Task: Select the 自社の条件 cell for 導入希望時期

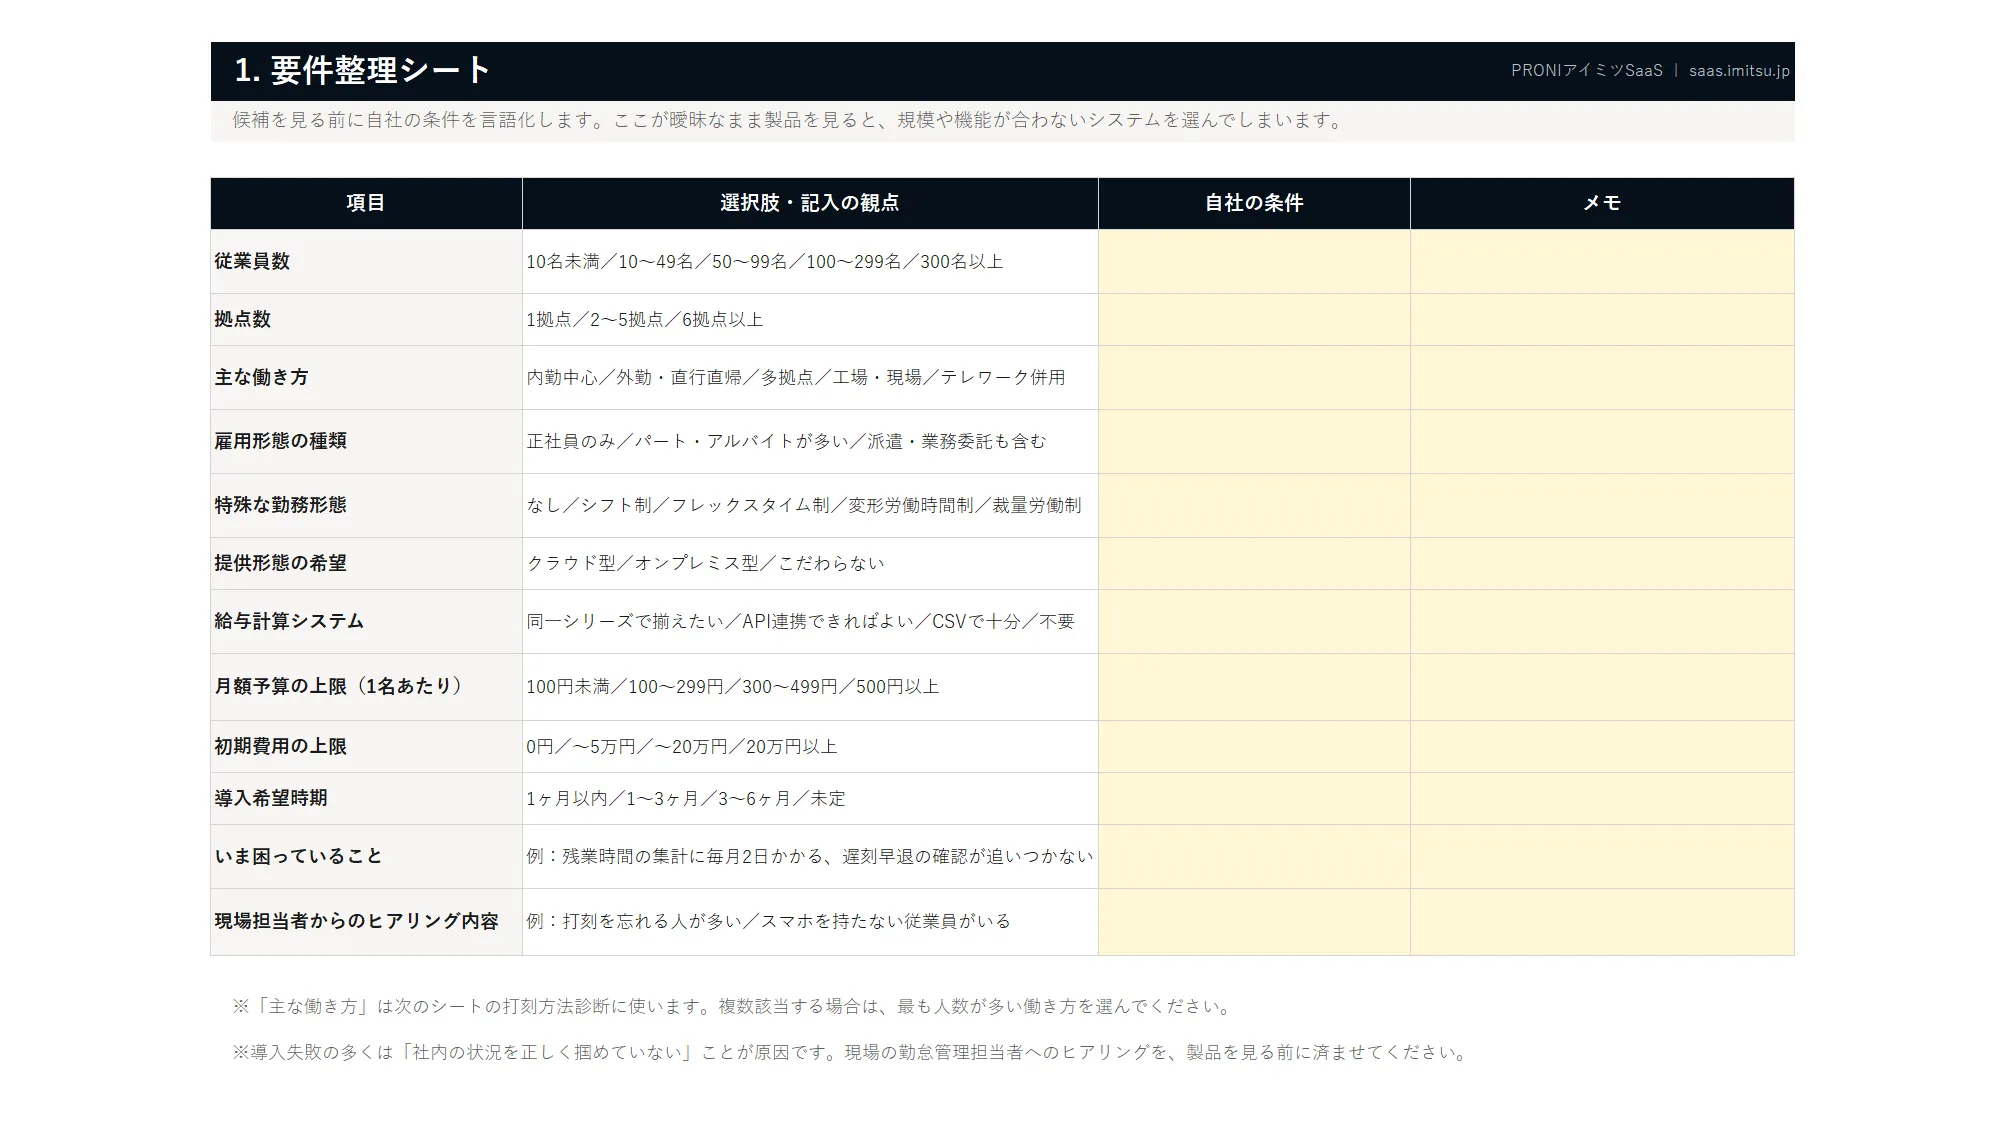Action: click(x=1254, y=798)
